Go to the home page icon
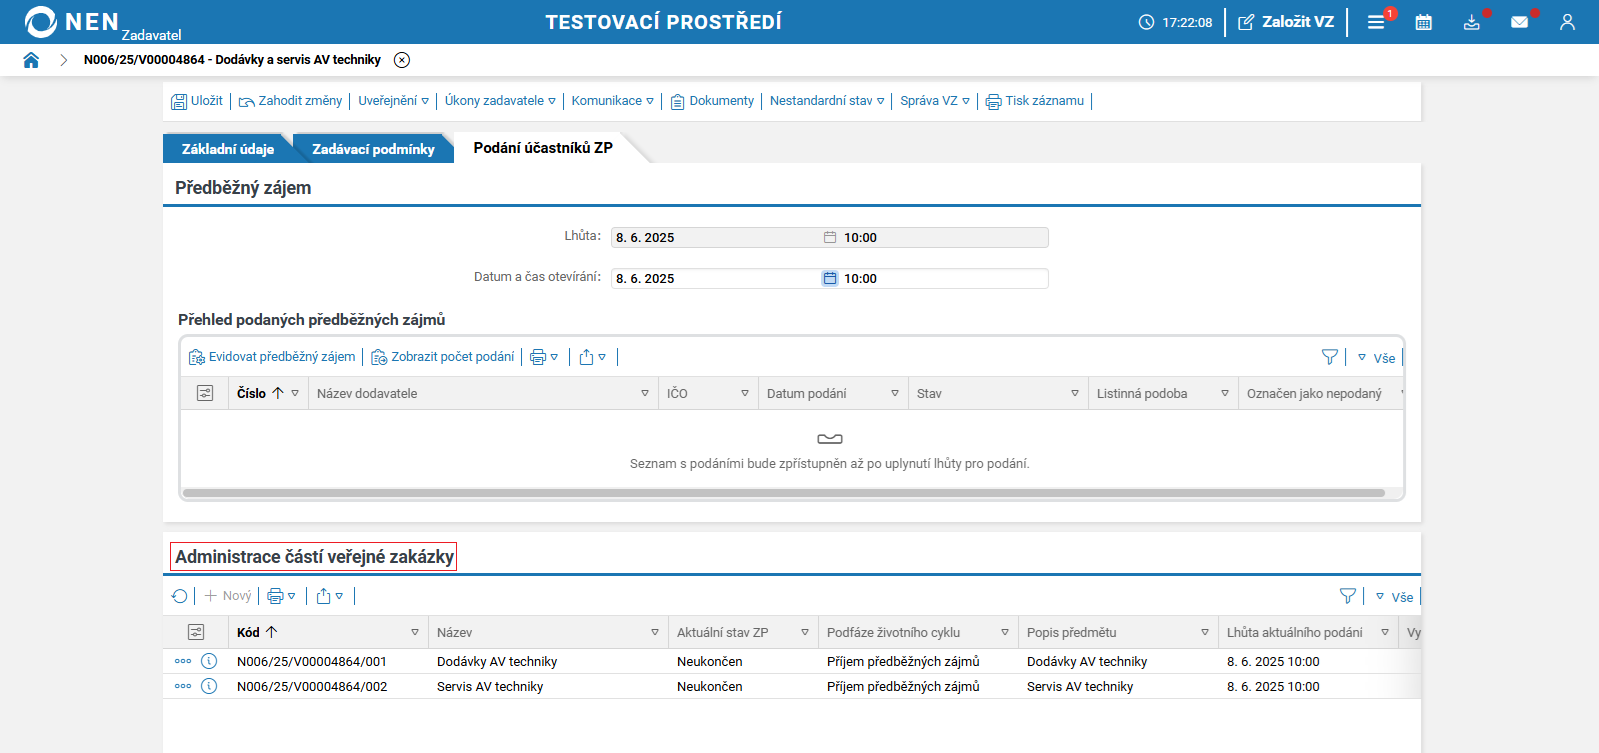 (31, 60)
